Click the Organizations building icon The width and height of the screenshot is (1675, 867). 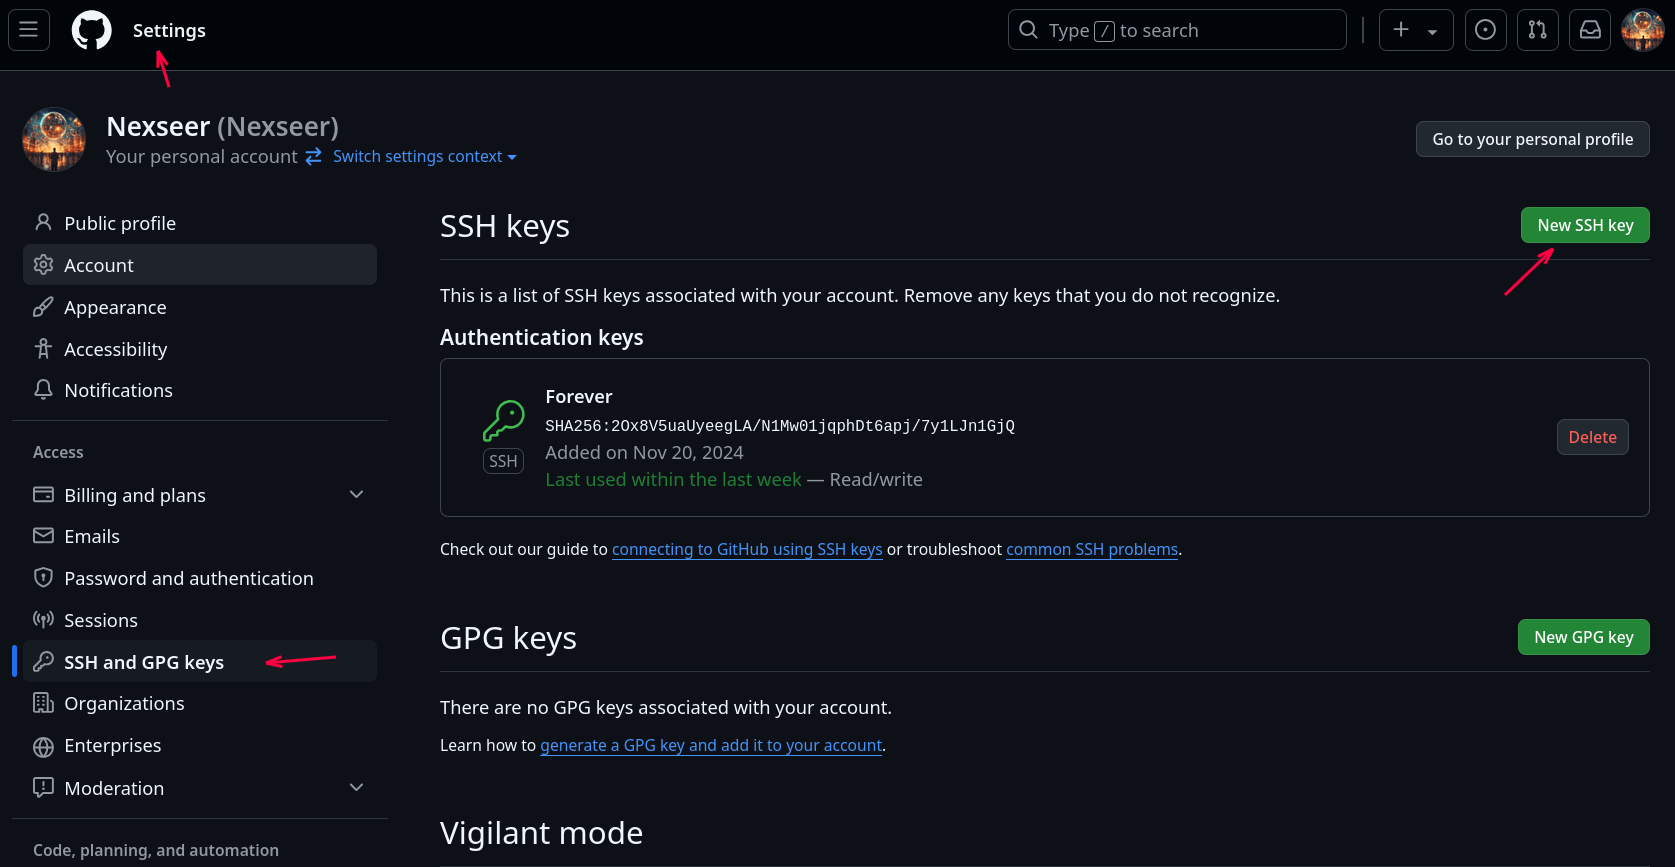coord(43,703)
